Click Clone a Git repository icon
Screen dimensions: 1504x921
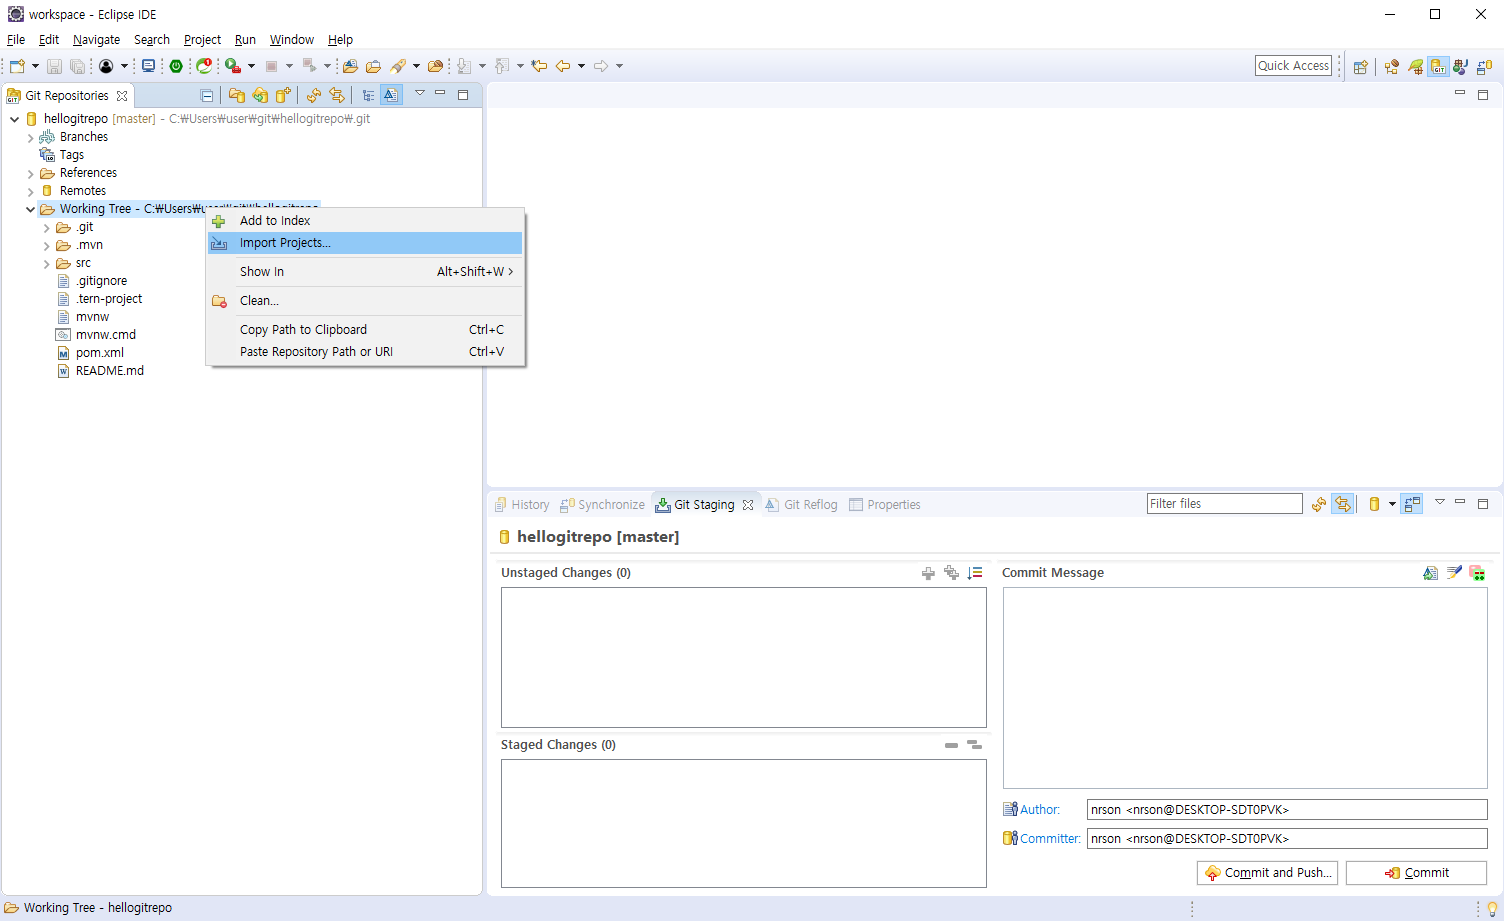tap(260, 95)
